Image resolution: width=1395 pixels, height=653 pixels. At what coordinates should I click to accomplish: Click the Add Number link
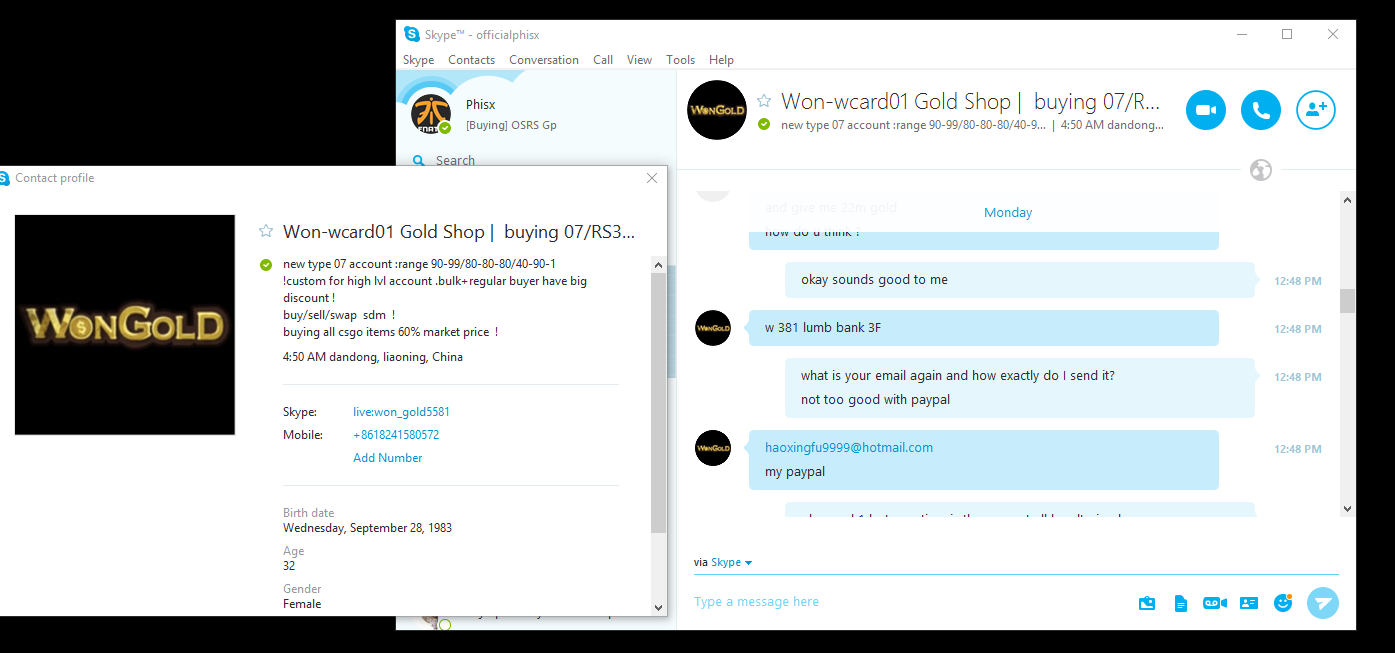click(388, 458)
